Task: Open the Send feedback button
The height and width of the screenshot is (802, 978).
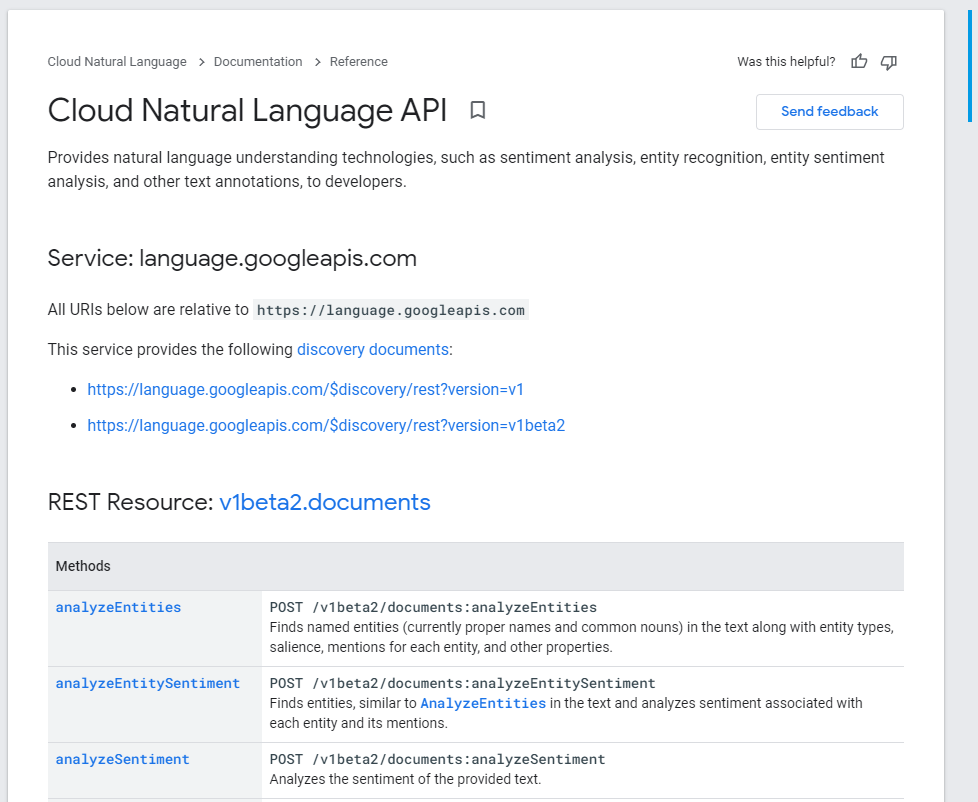Action: (829, 111)
